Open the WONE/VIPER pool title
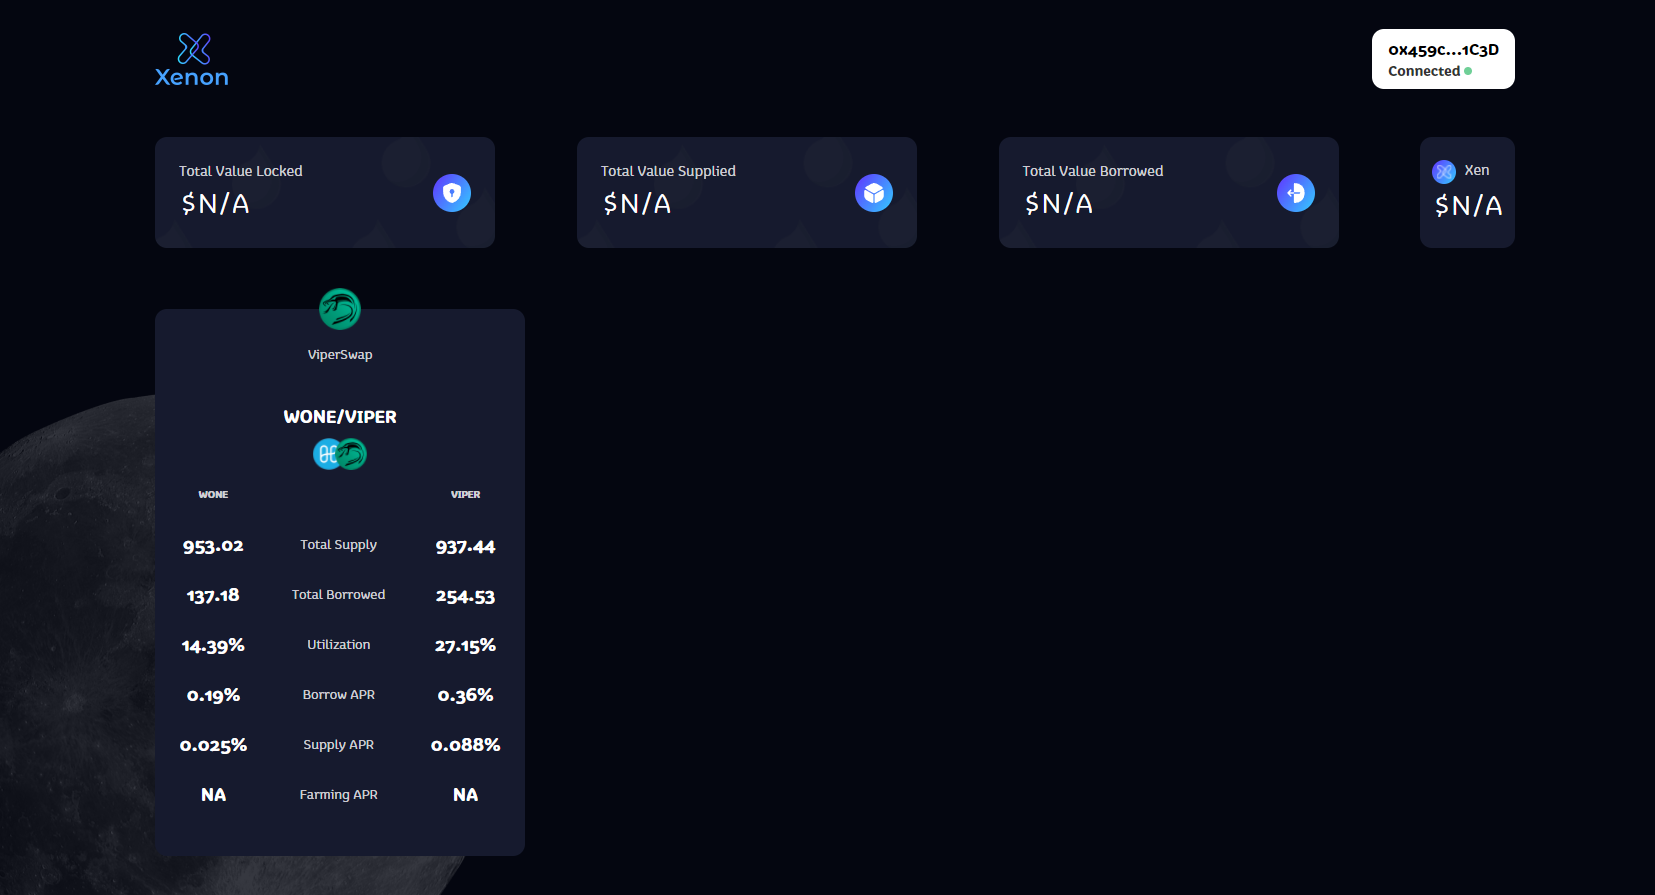Screen dimensions: 1655x895 [340, 417]
